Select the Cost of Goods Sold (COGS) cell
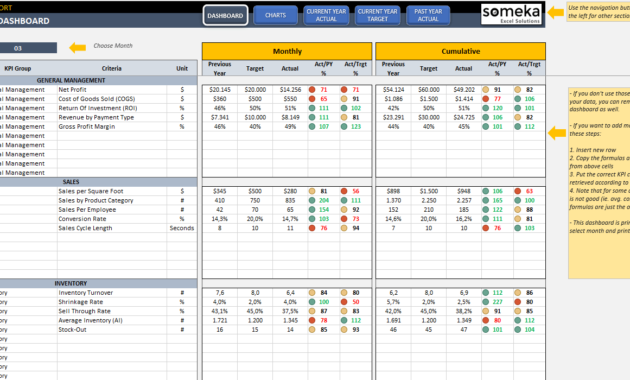This screenshot has height=380, width=630. point(112,99)
